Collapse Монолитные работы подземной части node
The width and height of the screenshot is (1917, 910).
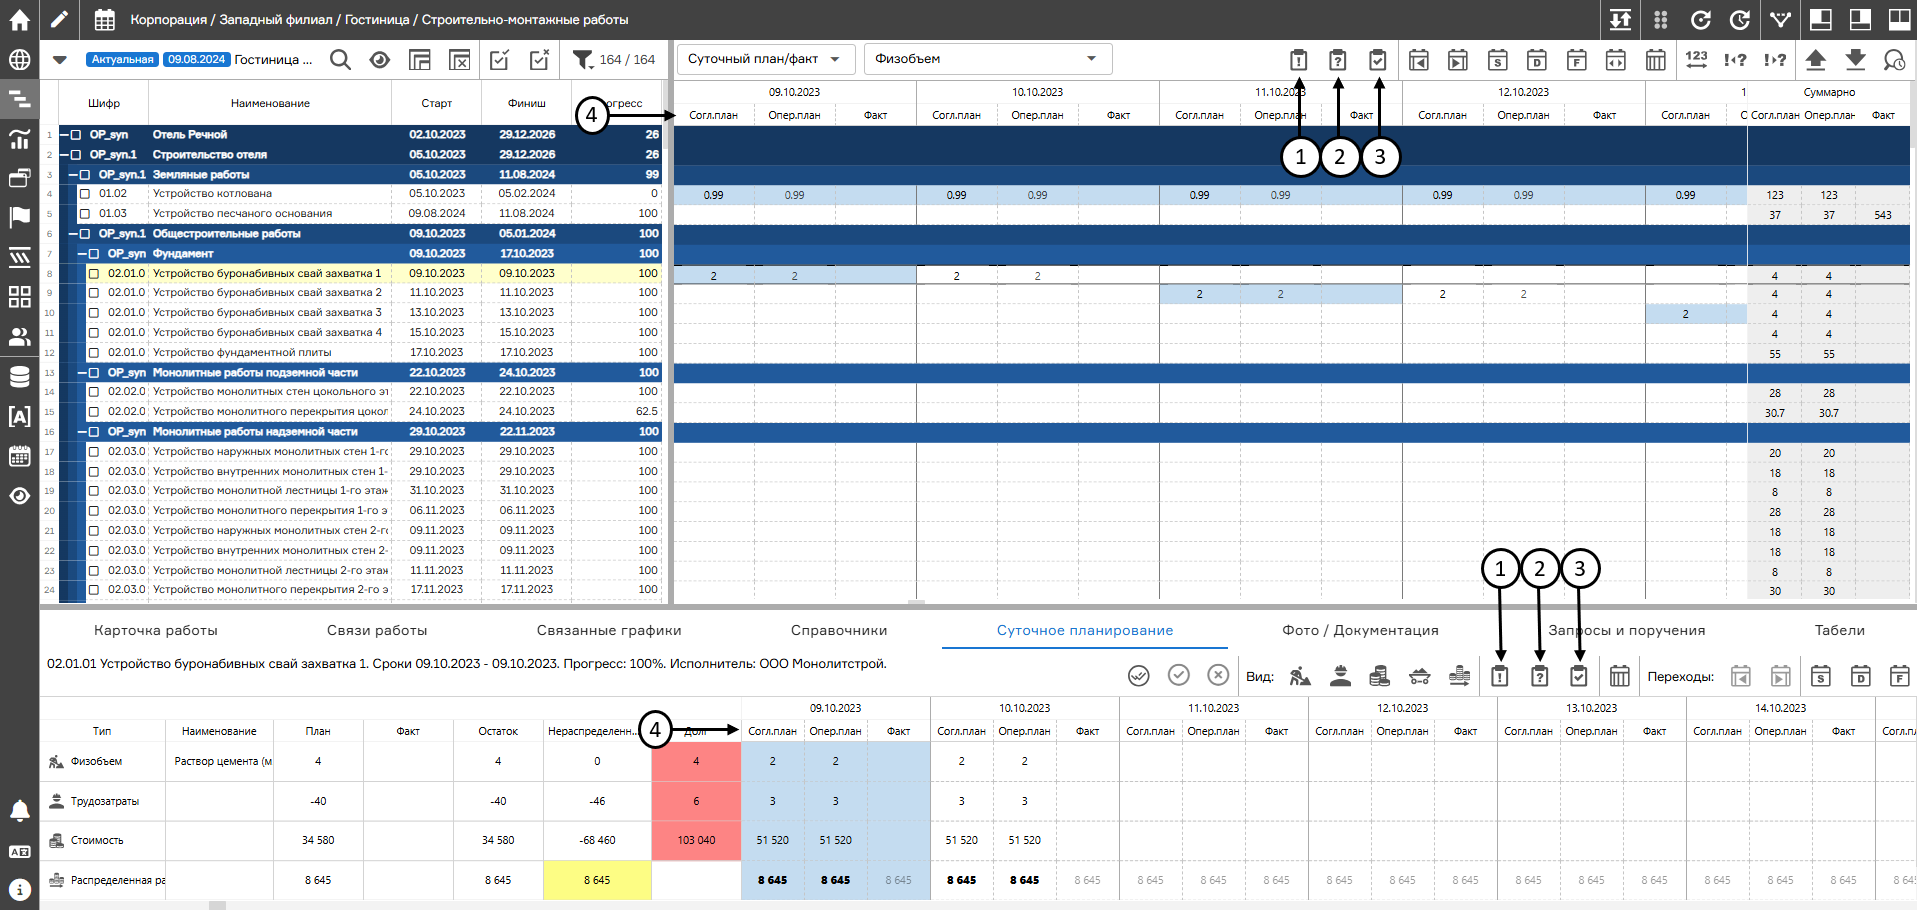(x=83, y=373)
